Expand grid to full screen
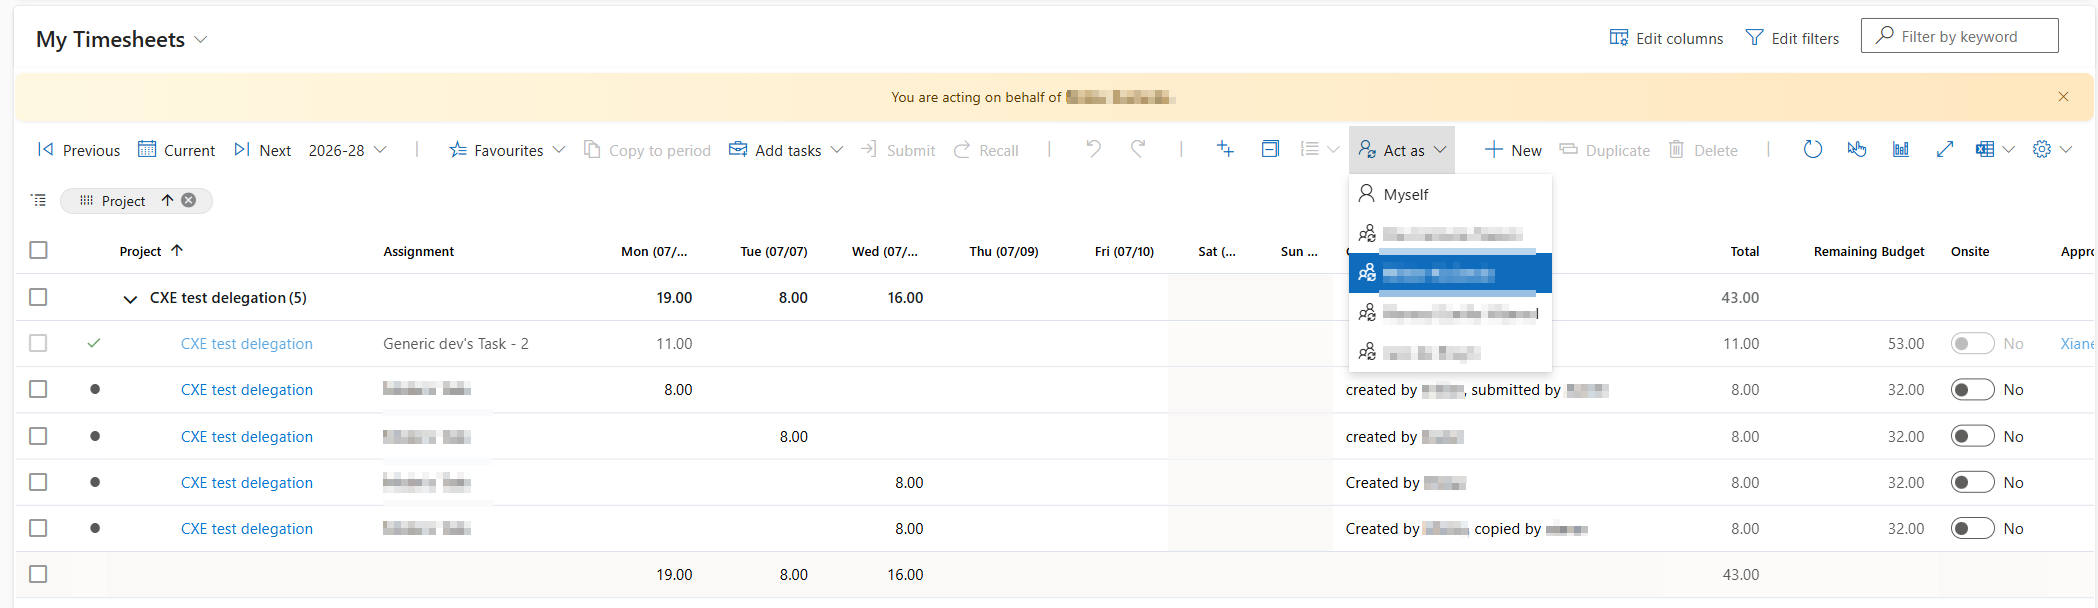The width and height of the screenshot is (2098, 608). pyautogui.click(x=1945, y=149)
